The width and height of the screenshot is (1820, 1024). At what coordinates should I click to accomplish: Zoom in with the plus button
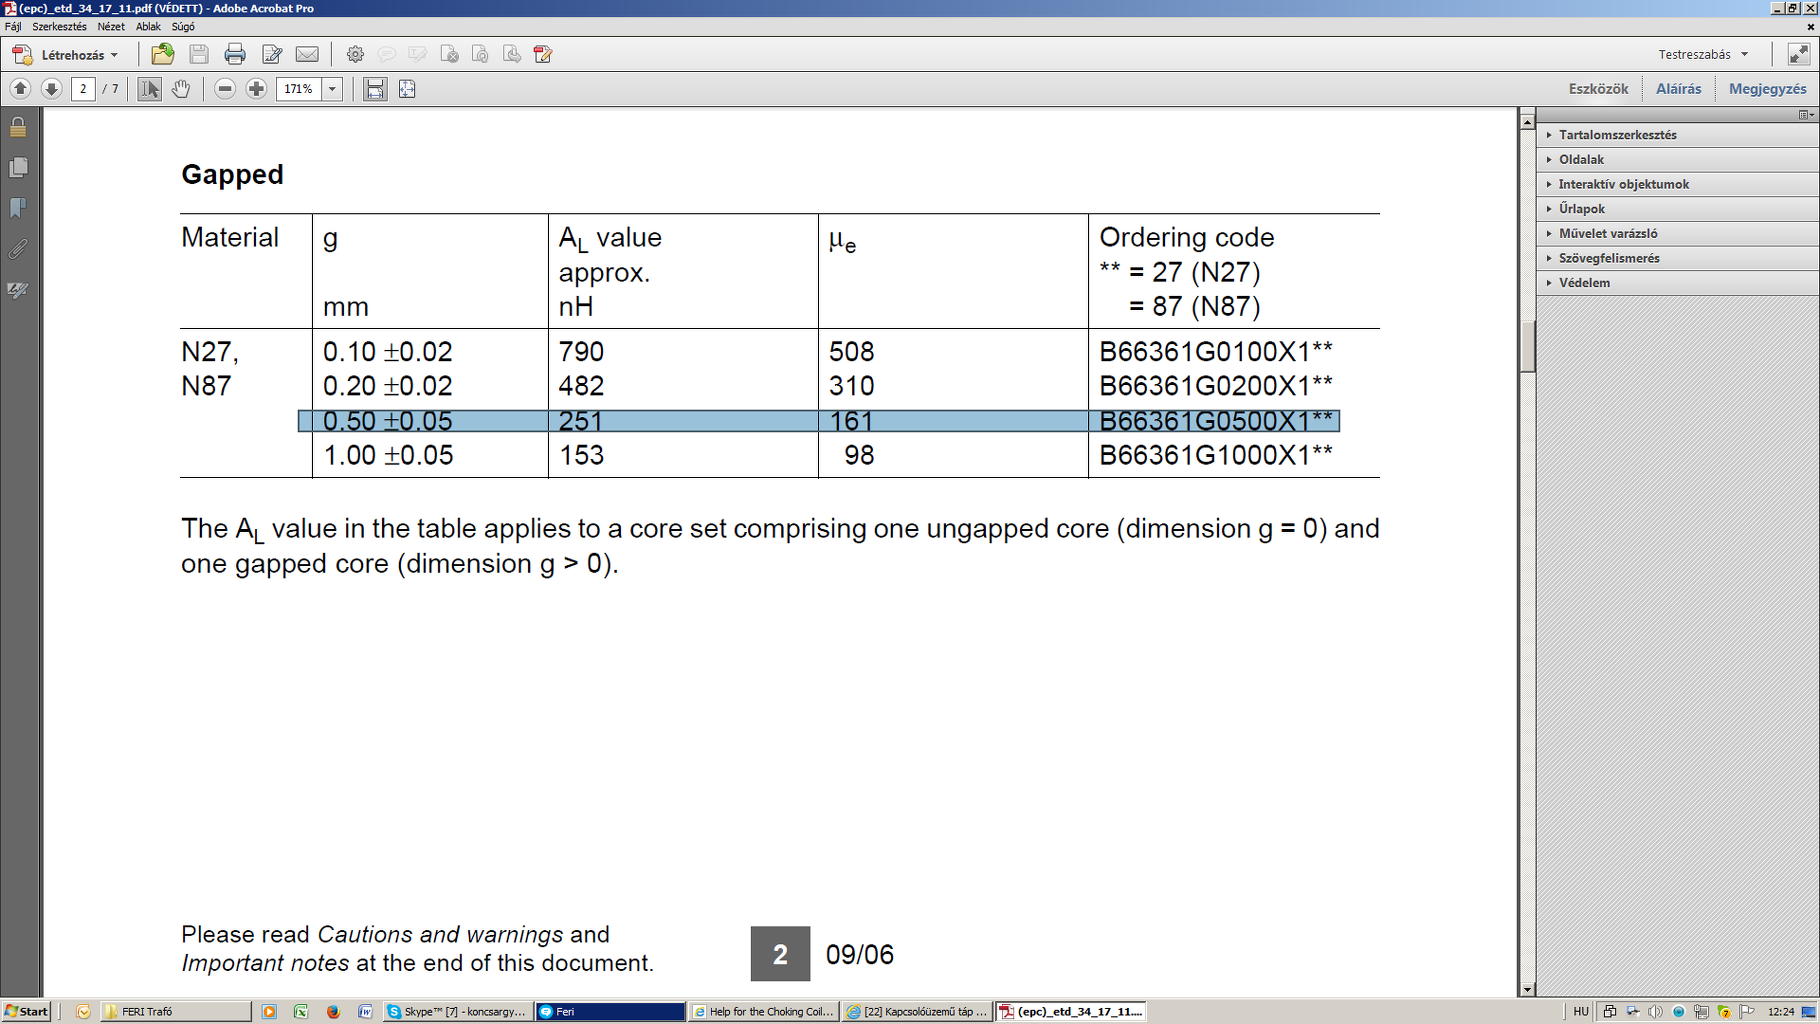(256, 89)
